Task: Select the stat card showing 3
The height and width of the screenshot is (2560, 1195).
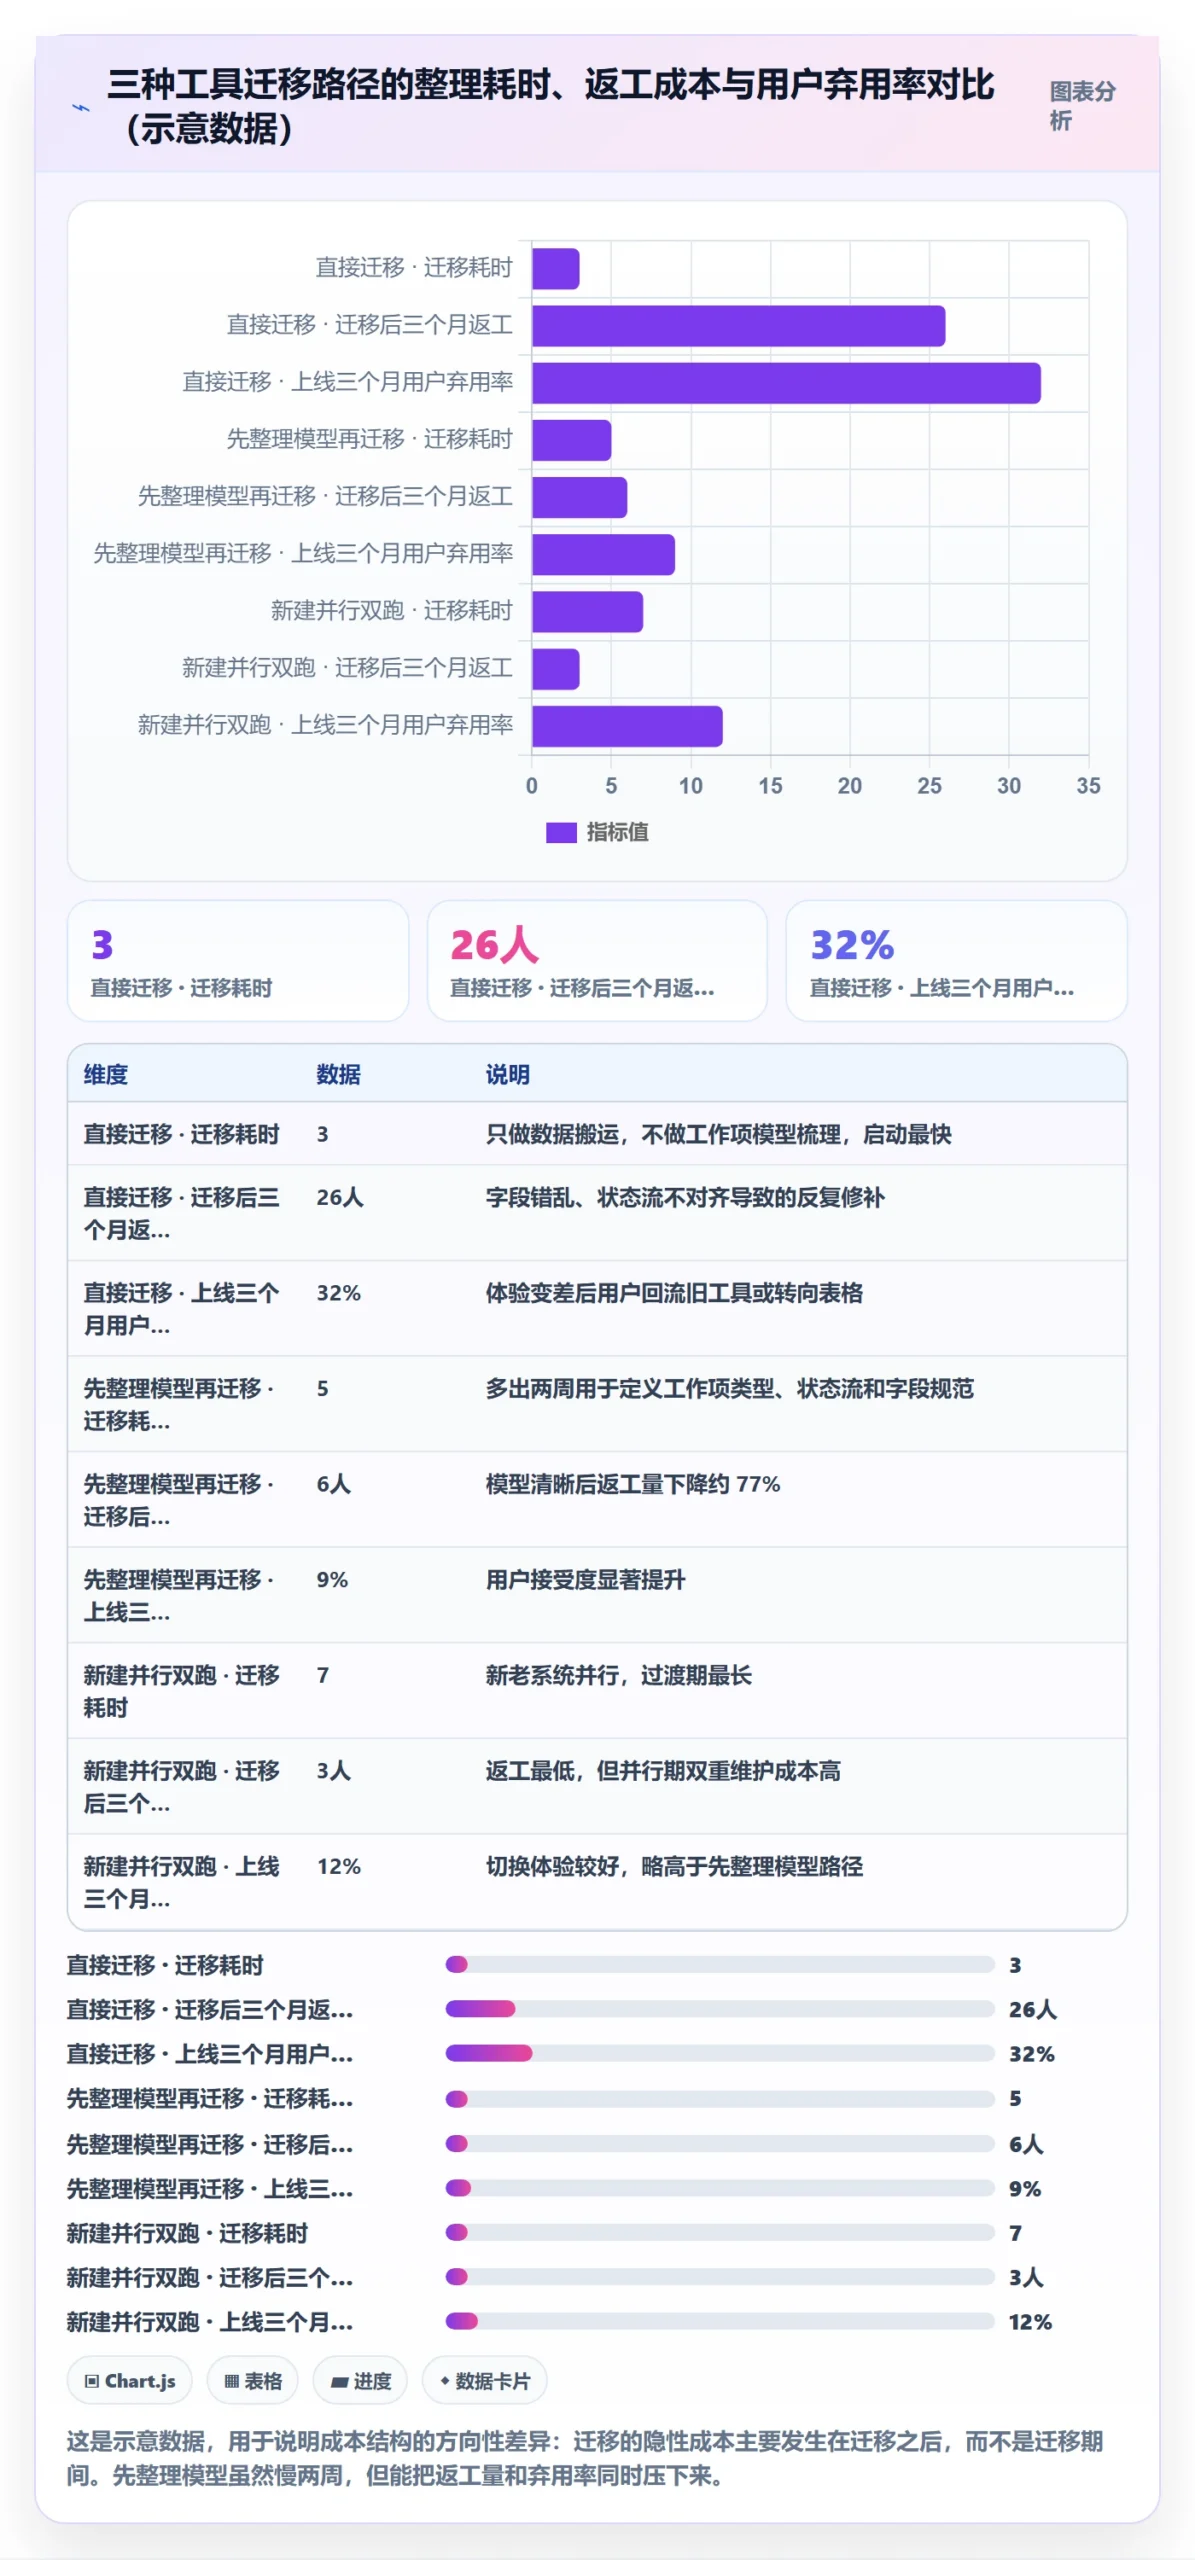Action: click(x=238, y=961)
